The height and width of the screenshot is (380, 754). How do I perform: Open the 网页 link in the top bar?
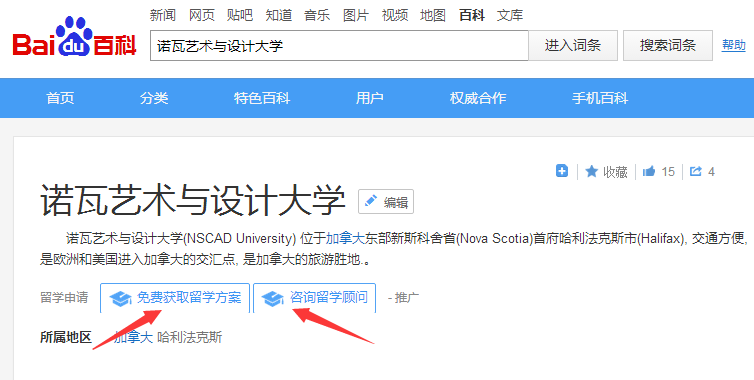click(201, 15)
